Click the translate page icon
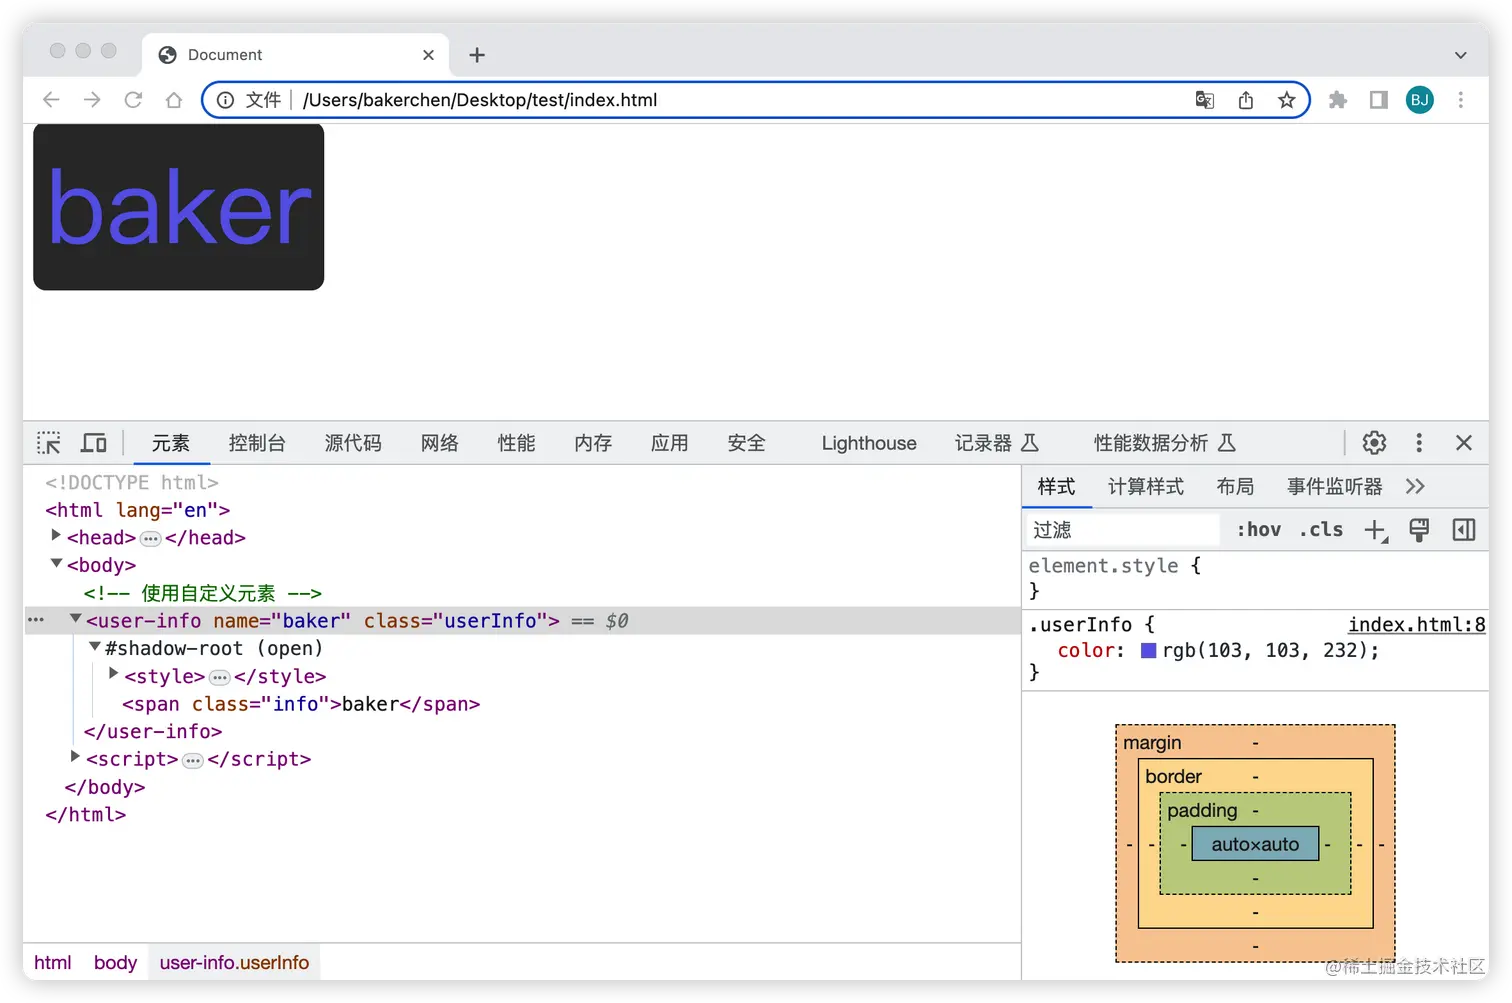Screen dimensions: 1512x1003 click(x=1205, y=100)
